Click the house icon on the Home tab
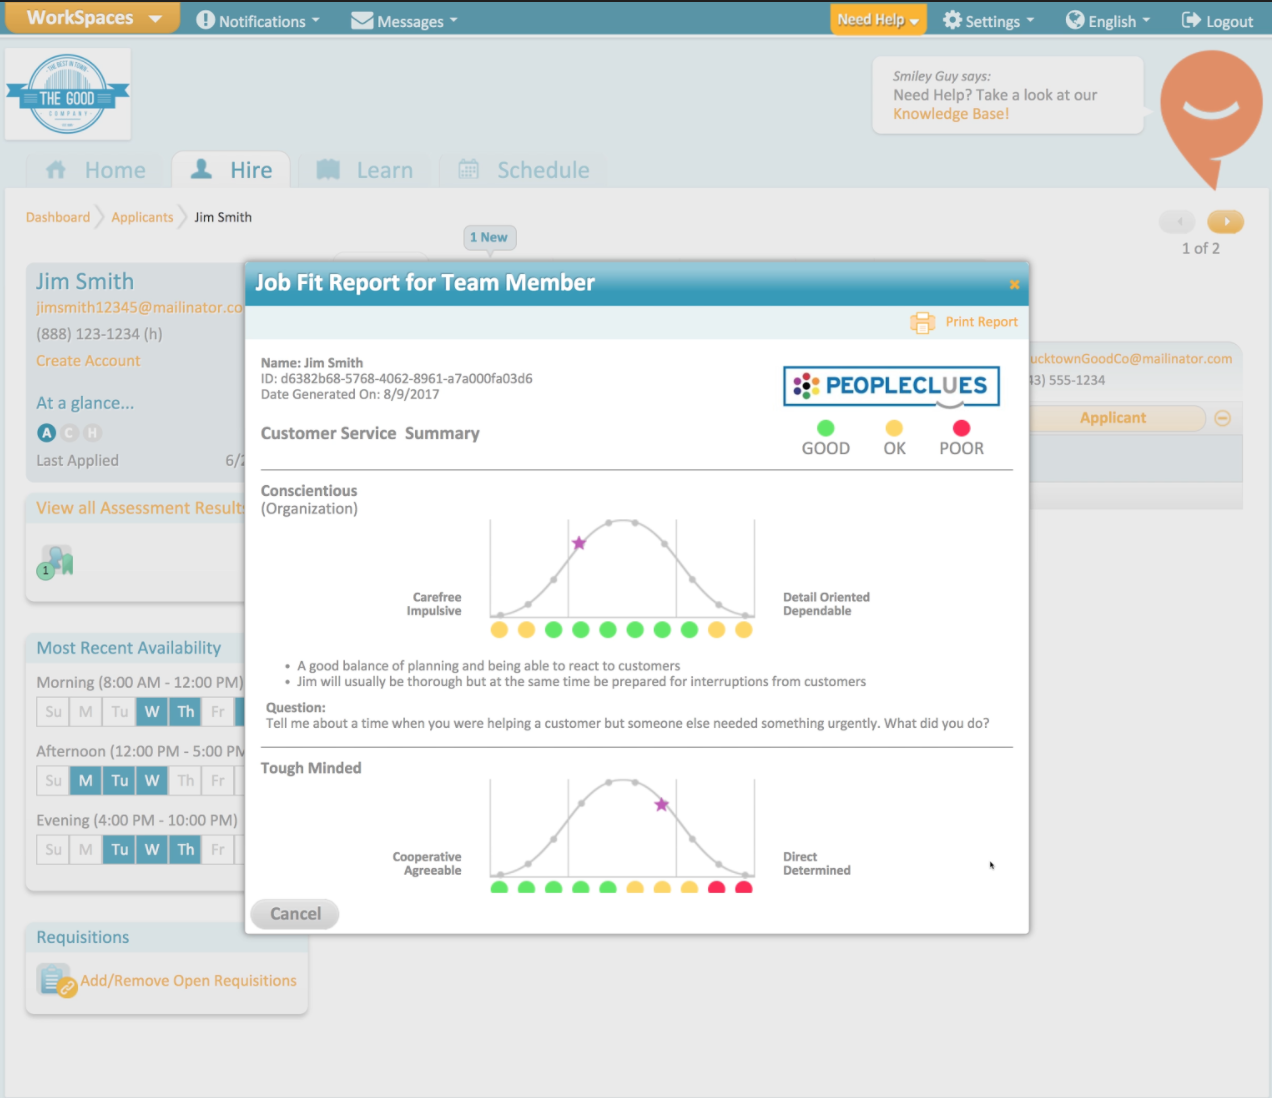This screenshot has width=1272, height=1098. (x=55, y=169)
